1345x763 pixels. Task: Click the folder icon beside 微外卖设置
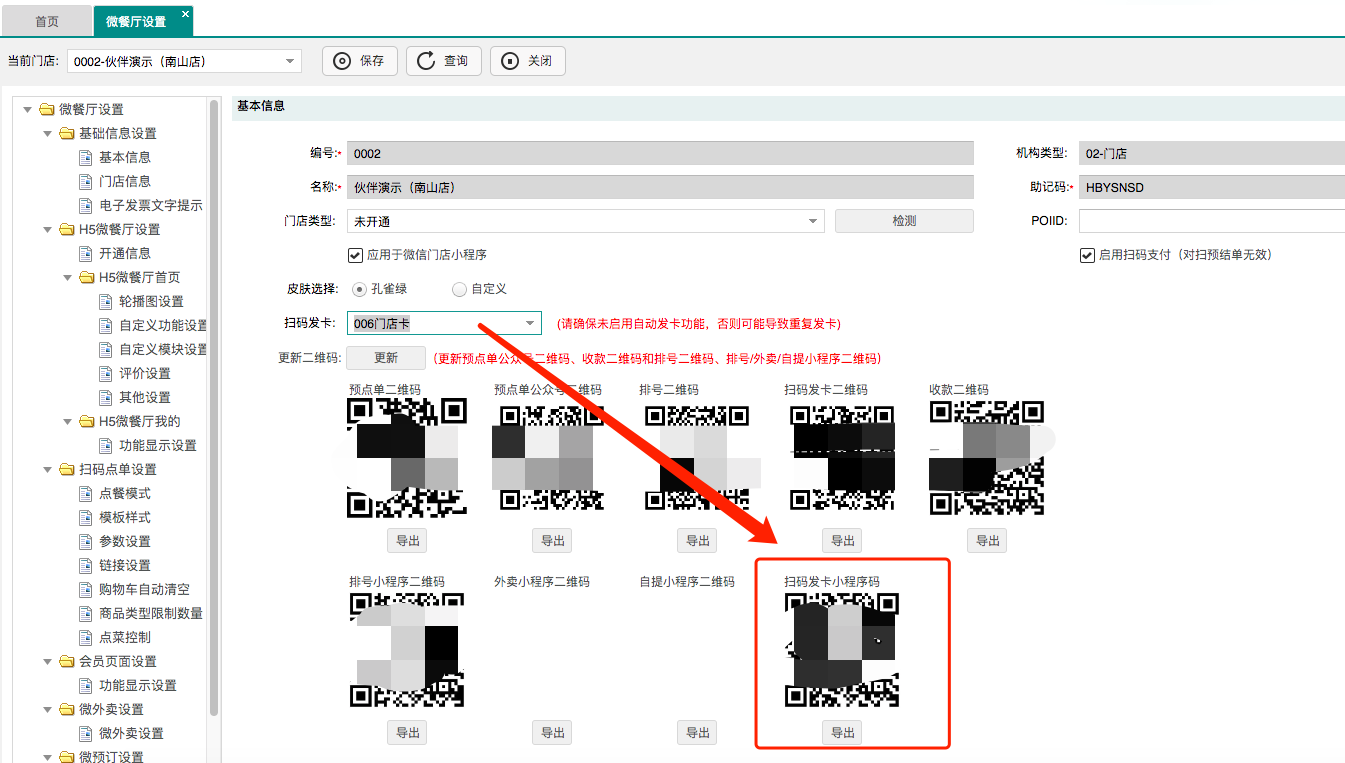point(67,709)
